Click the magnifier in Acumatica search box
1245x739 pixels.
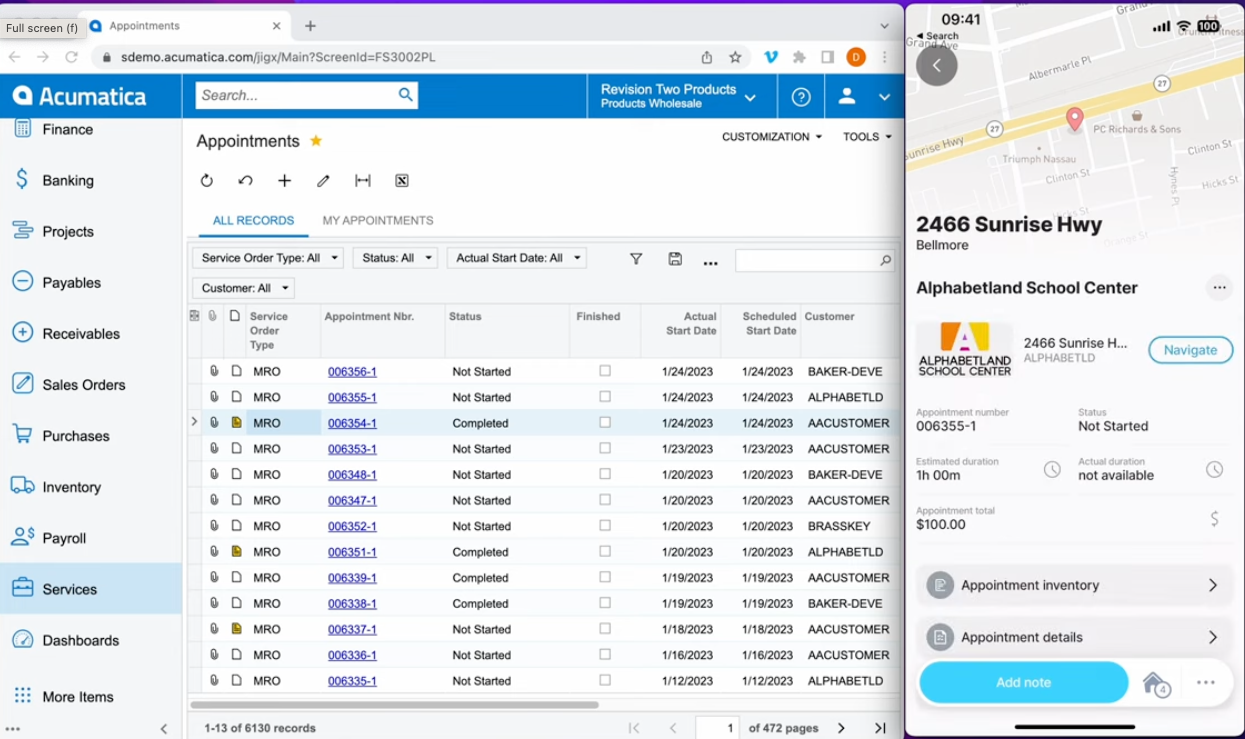405,95
